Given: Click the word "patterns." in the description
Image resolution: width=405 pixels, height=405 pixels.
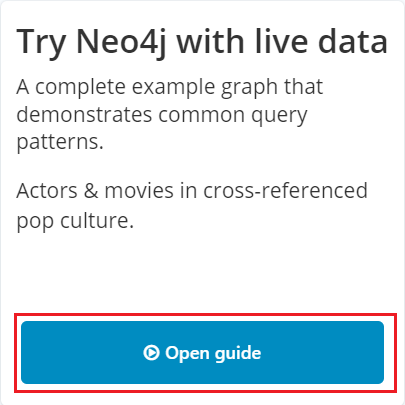Looking at the screenshot, I should pyautogui.click(x=60, y=143).
